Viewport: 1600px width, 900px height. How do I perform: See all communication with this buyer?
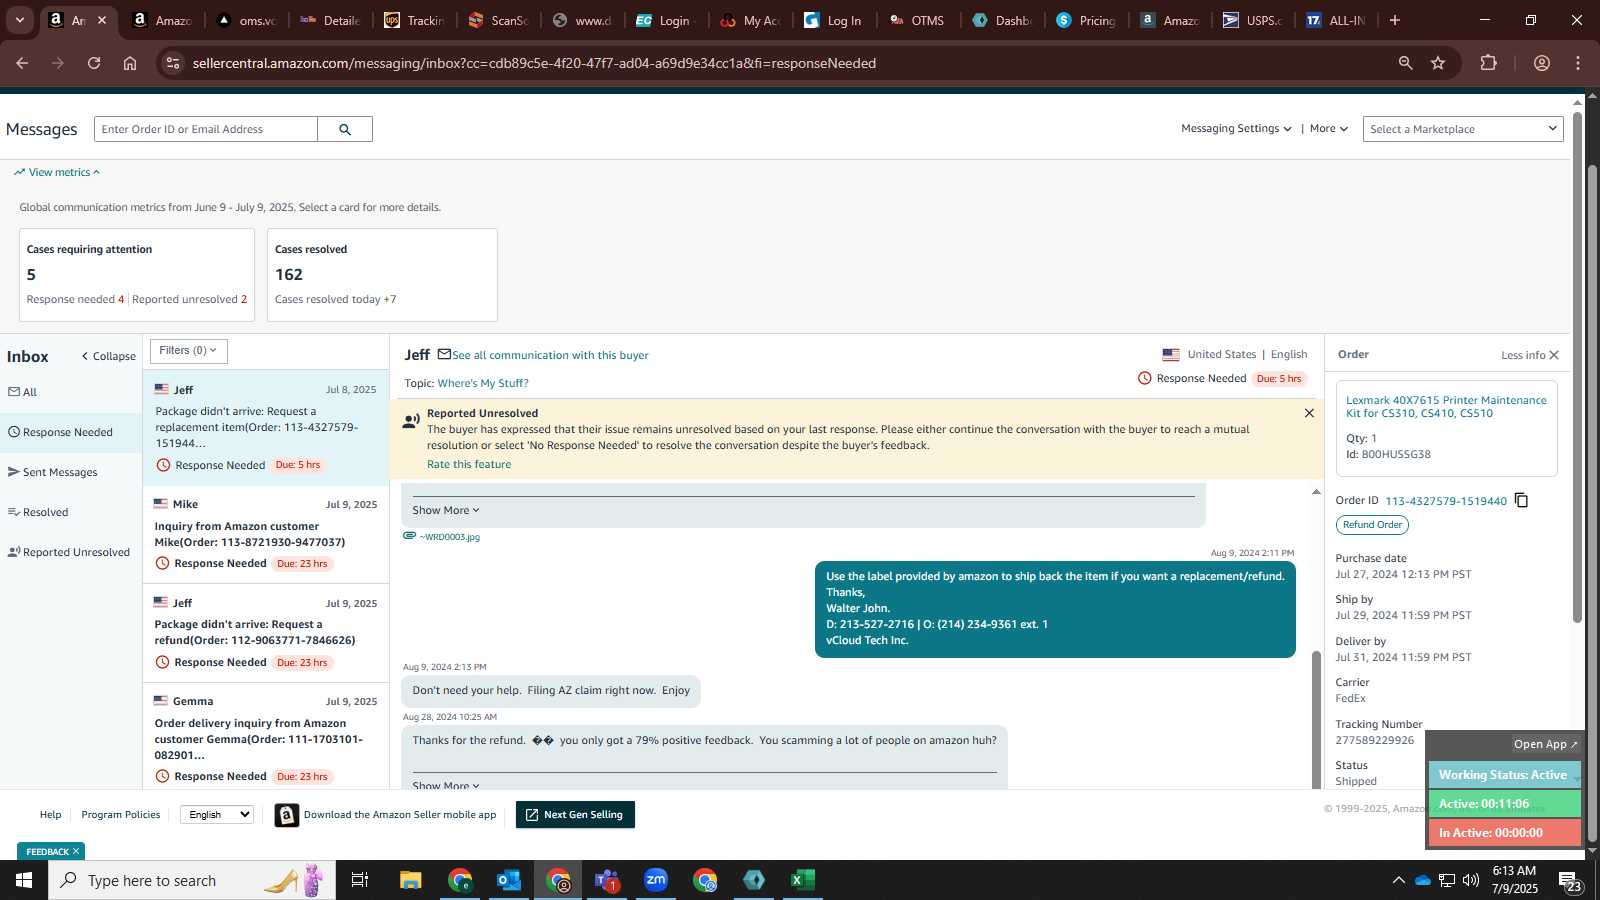[550, 355]
